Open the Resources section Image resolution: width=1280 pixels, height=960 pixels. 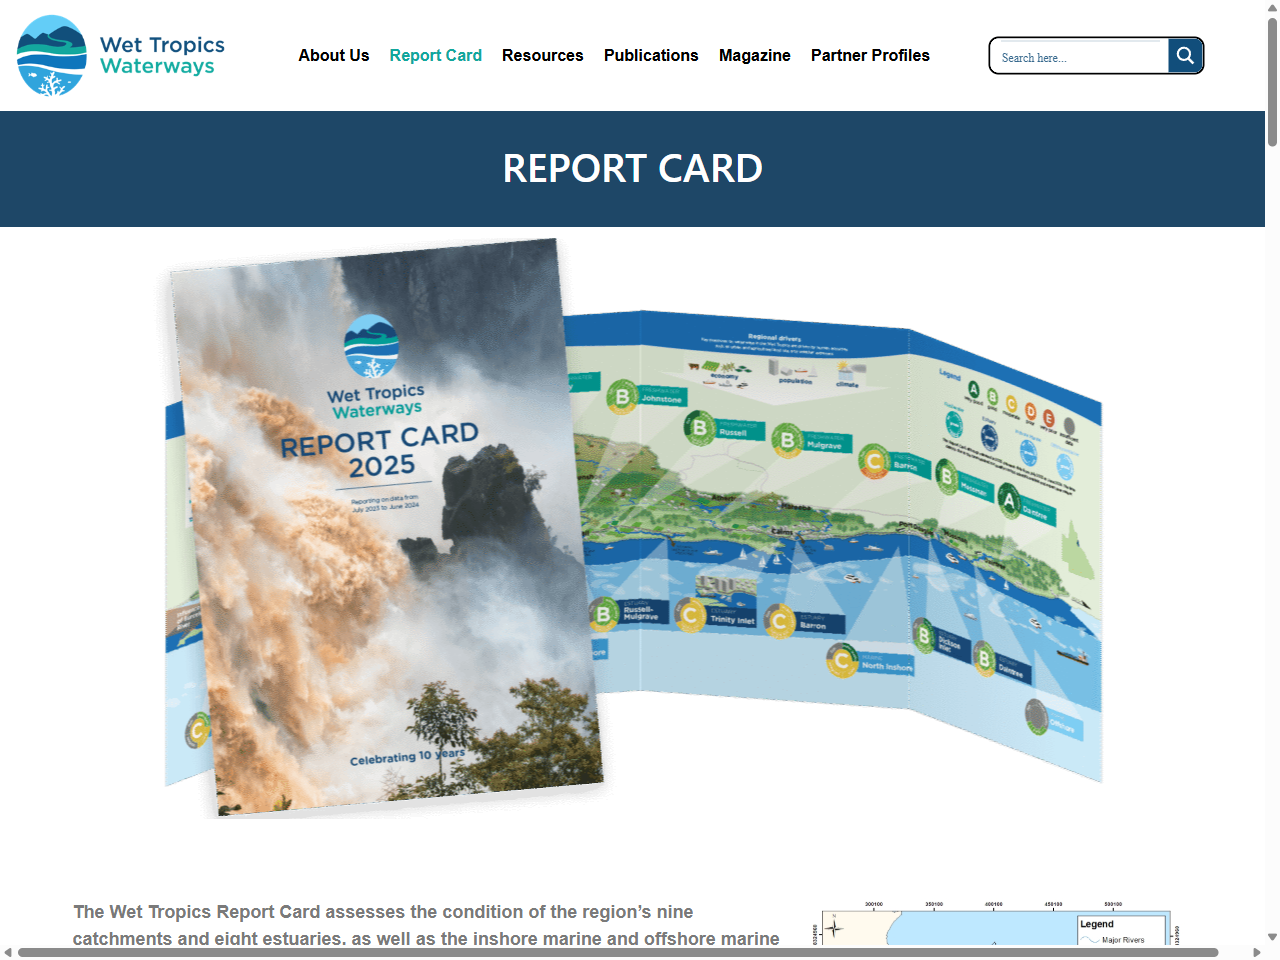pos(543,55)
